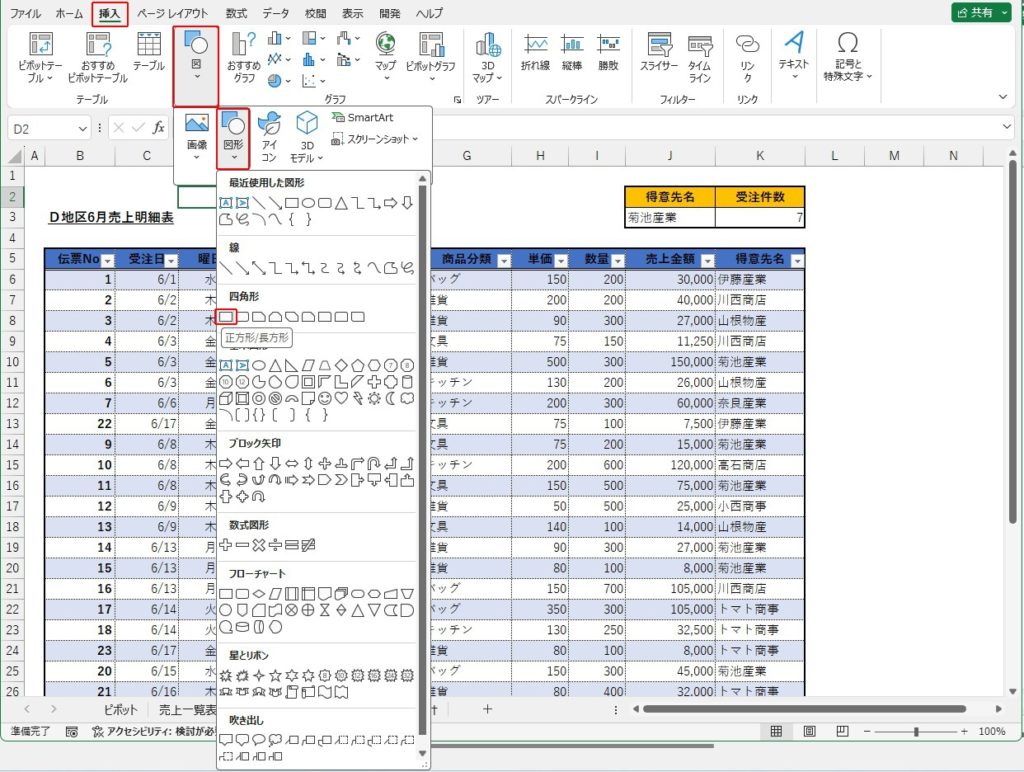Switch to page layout view in status bar
The image size is (1024, 772).
[x=808, y=732]
